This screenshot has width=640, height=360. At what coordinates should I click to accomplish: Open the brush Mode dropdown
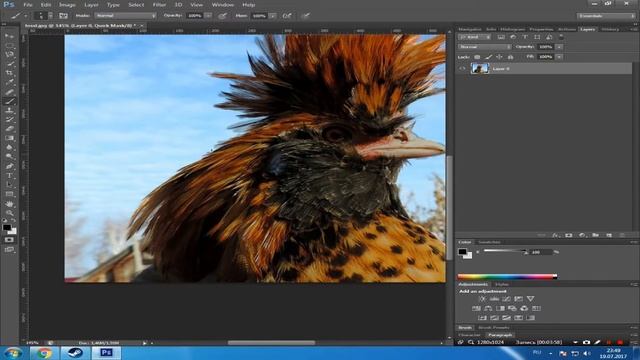[x=125, y=16]
